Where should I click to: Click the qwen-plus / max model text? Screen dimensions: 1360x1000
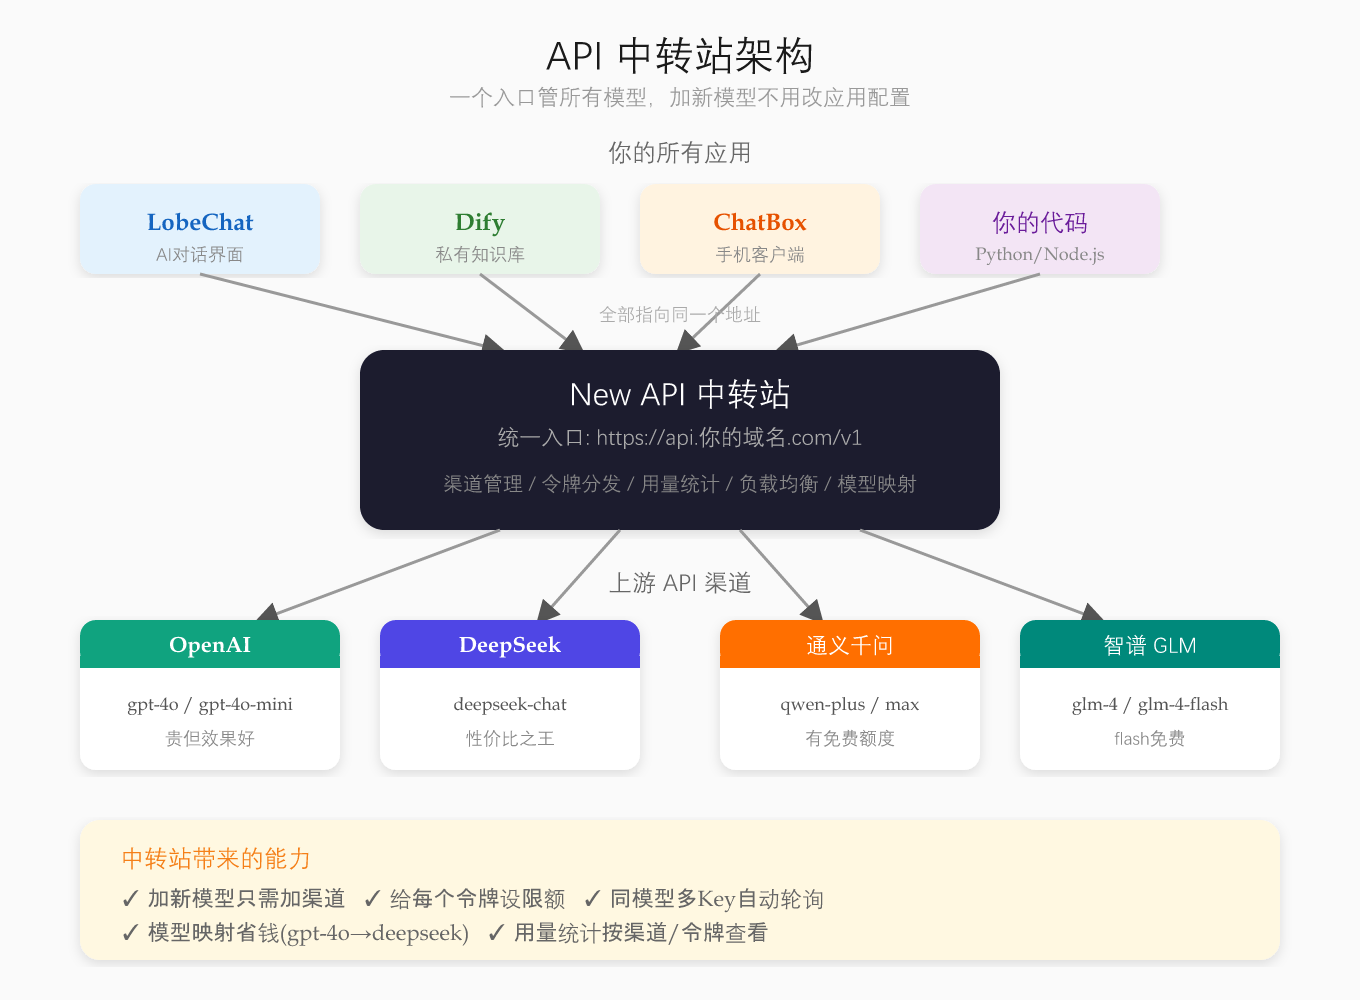[x=850, y=704]
